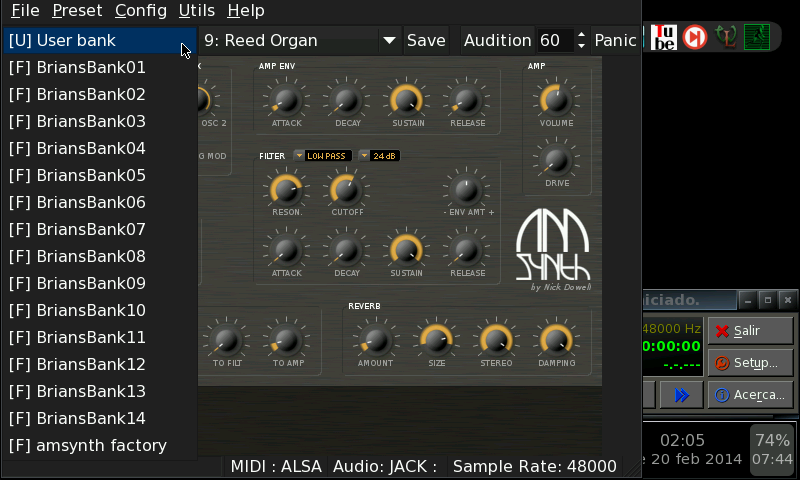
Task: Select the User bank entry
Action: point(100,40)
